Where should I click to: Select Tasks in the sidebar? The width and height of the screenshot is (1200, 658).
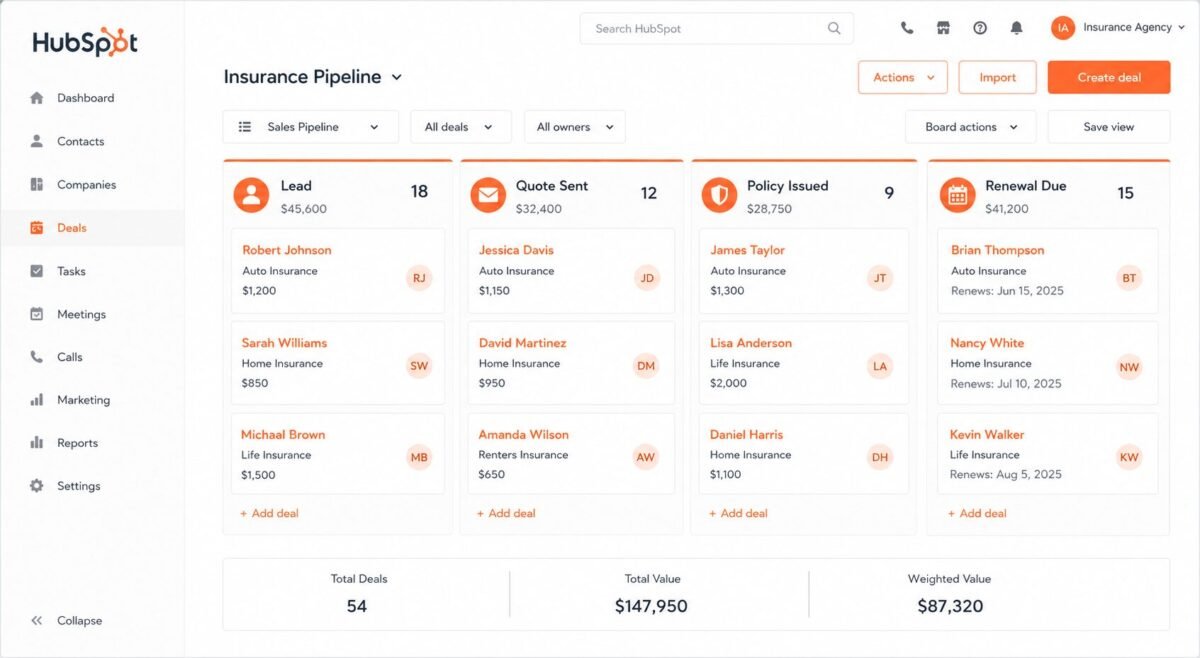(71, 271)
